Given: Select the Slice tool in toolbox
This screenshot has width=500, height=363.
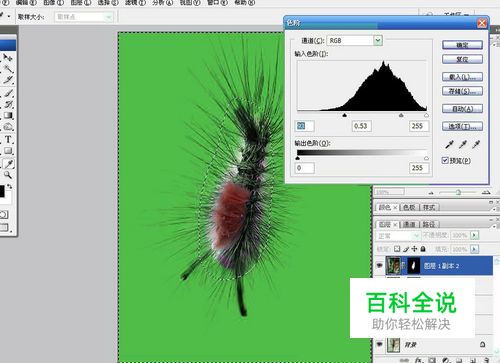Looking at the screenshot, I should click(x=8, y=80).
